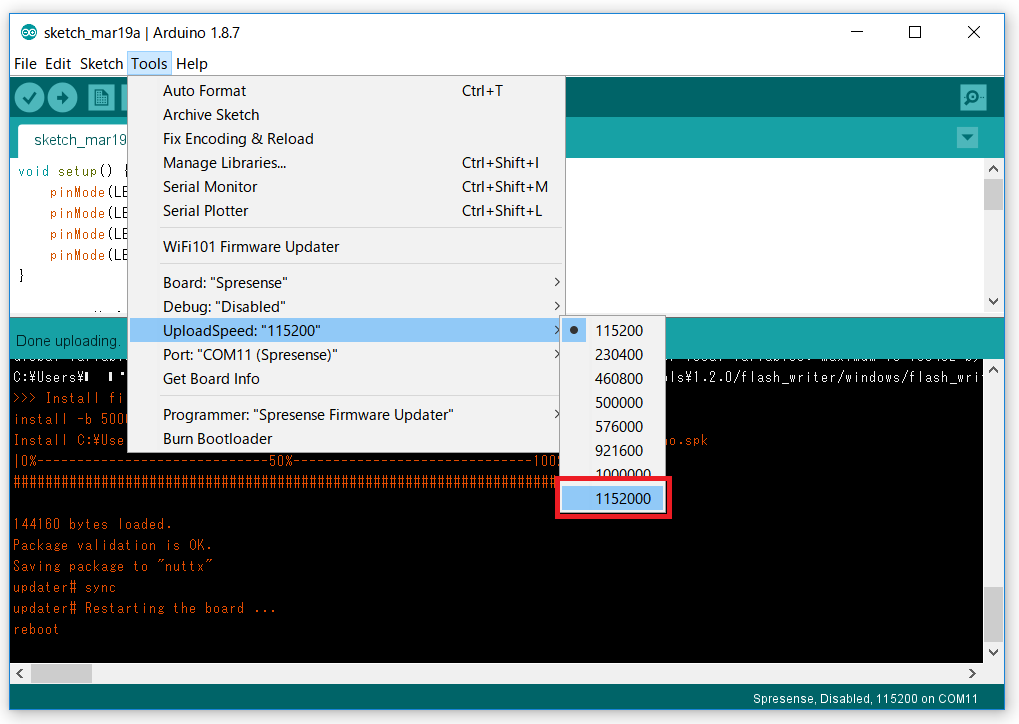Click the Arduino logo in title bar

[29, 32]
